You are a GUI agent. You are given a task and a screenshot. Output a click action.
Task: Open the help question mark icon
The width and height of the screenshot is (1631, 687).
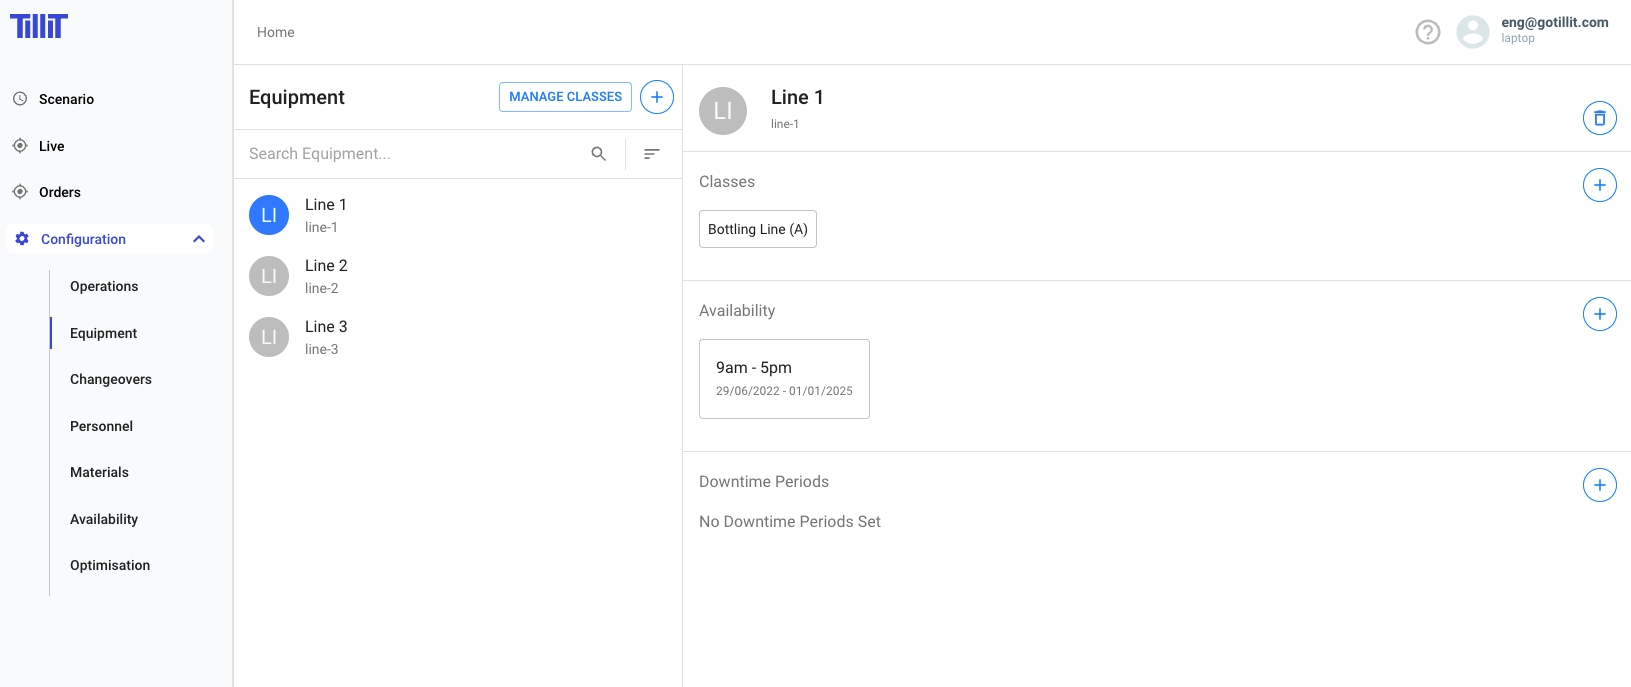point(1427,32)
